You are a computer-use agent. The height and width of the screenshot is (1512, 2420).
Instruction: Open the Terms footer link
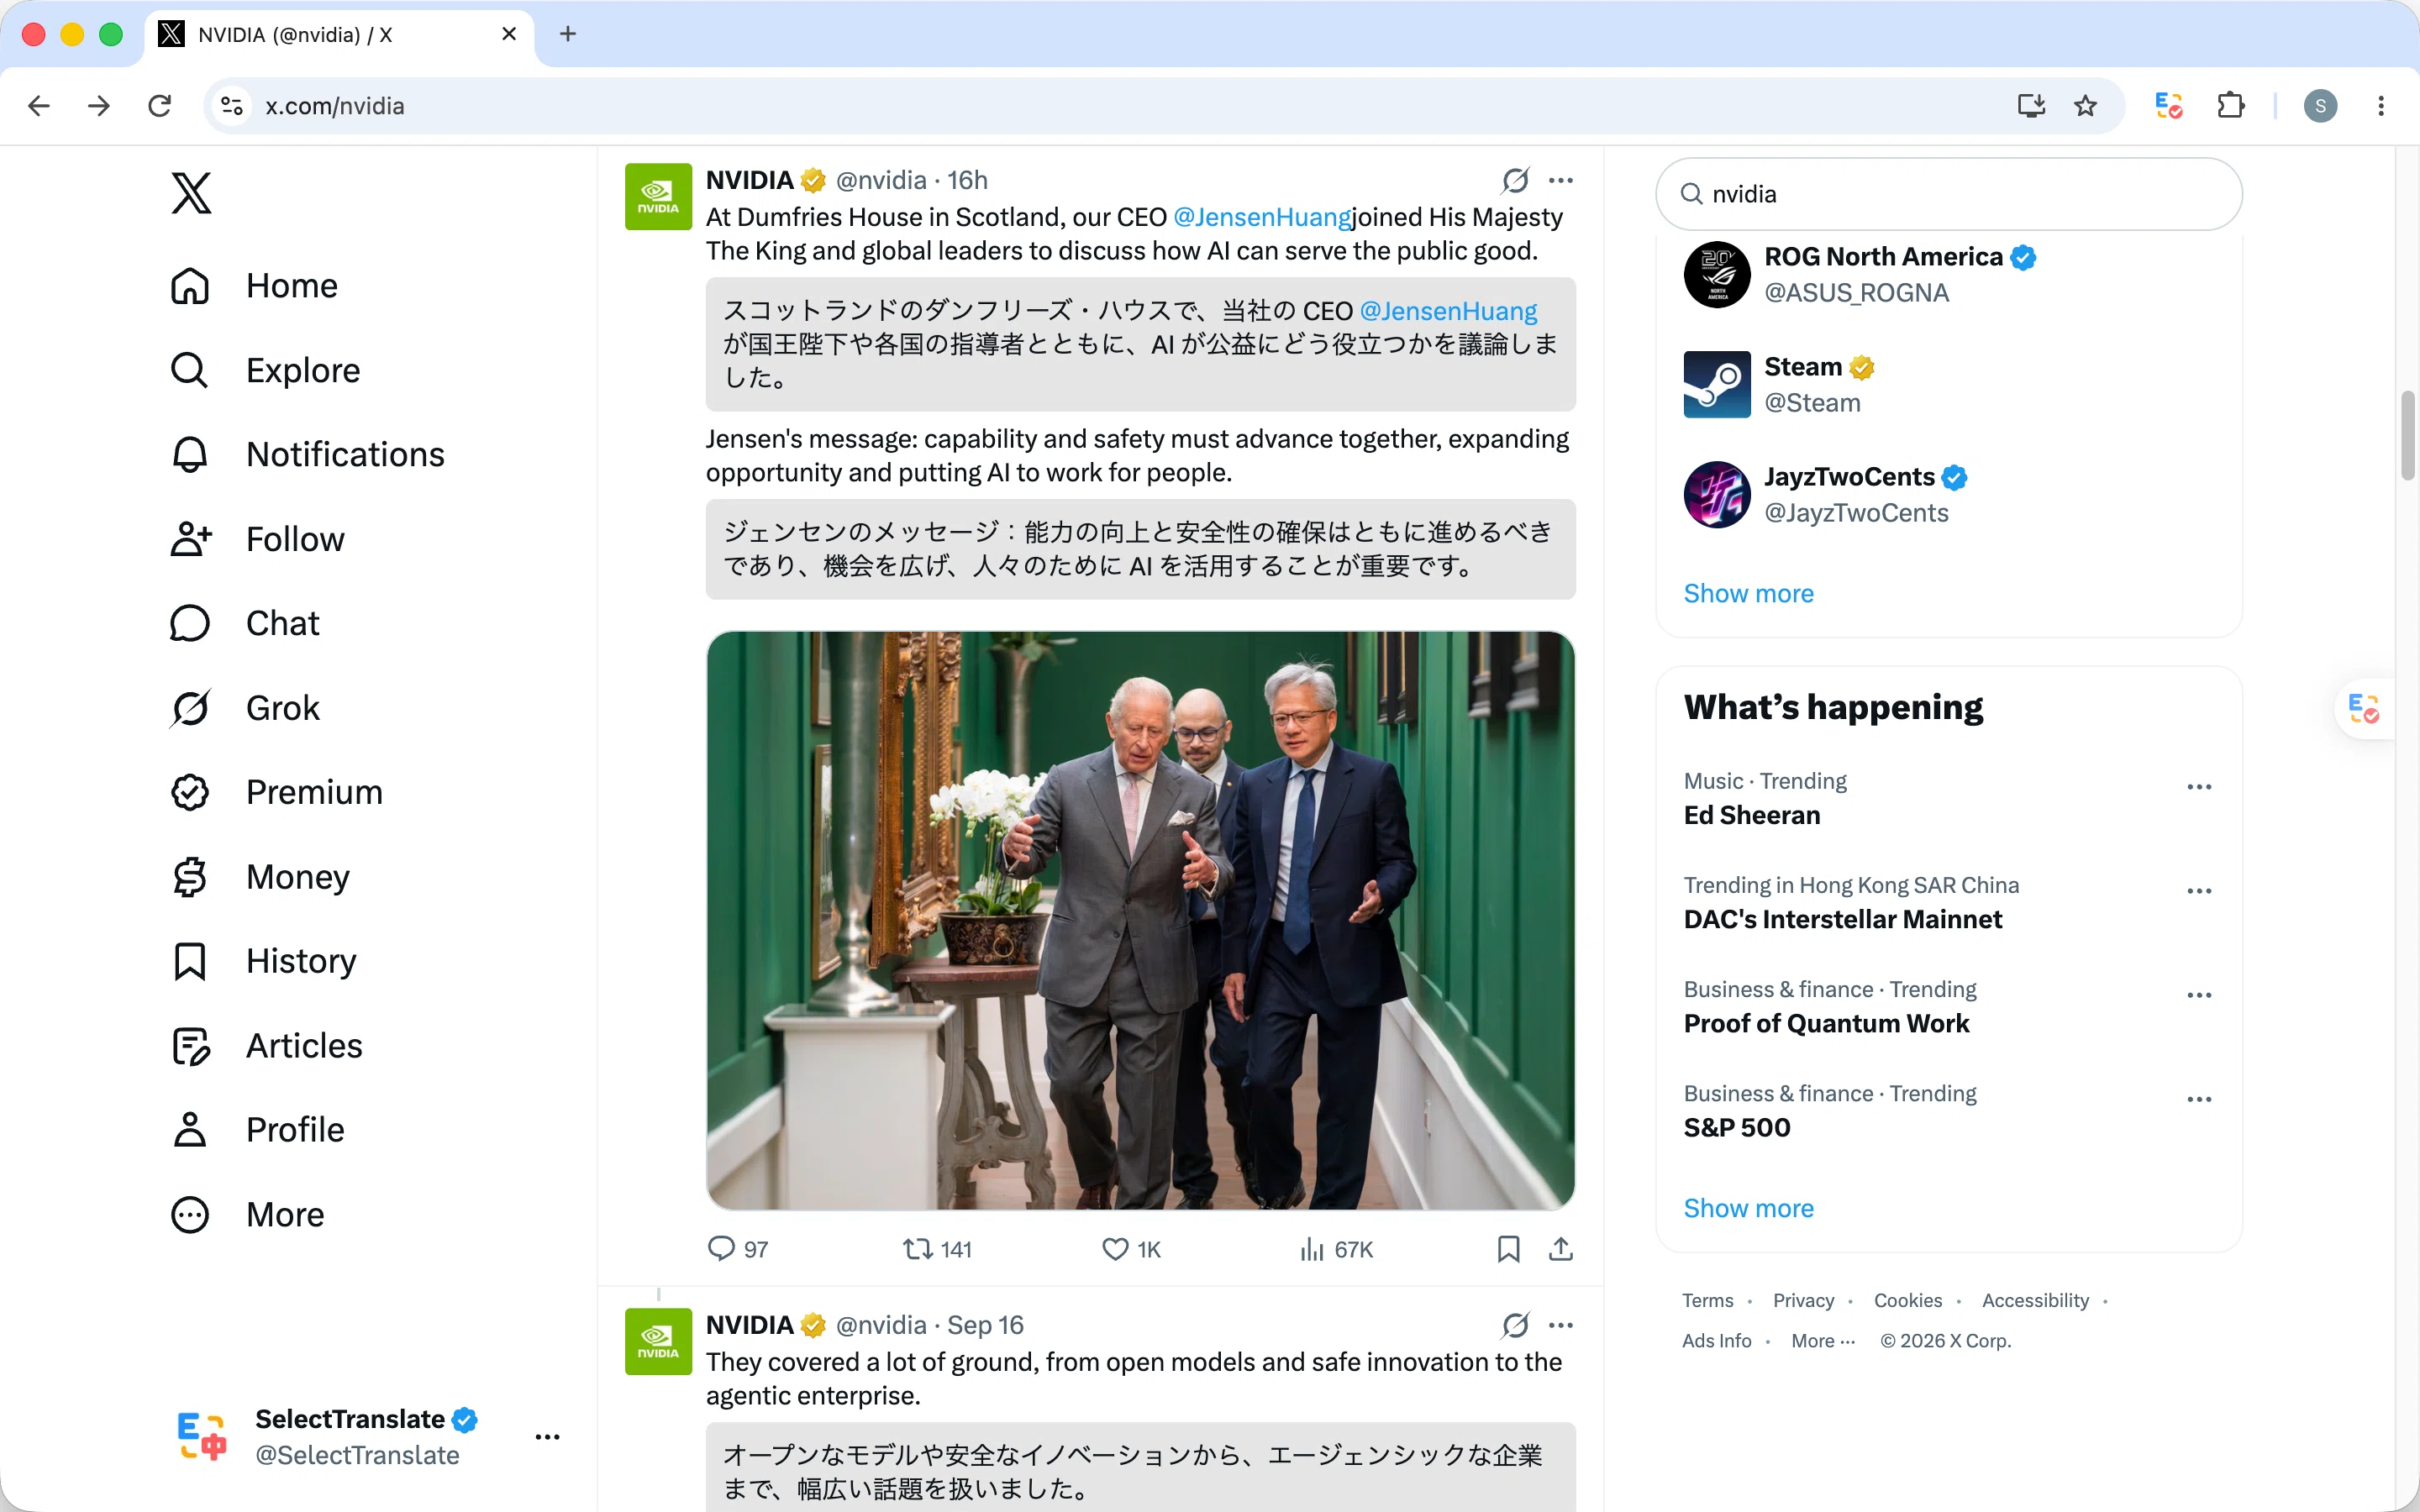pyautogui.click(x=1707, y=1300)
